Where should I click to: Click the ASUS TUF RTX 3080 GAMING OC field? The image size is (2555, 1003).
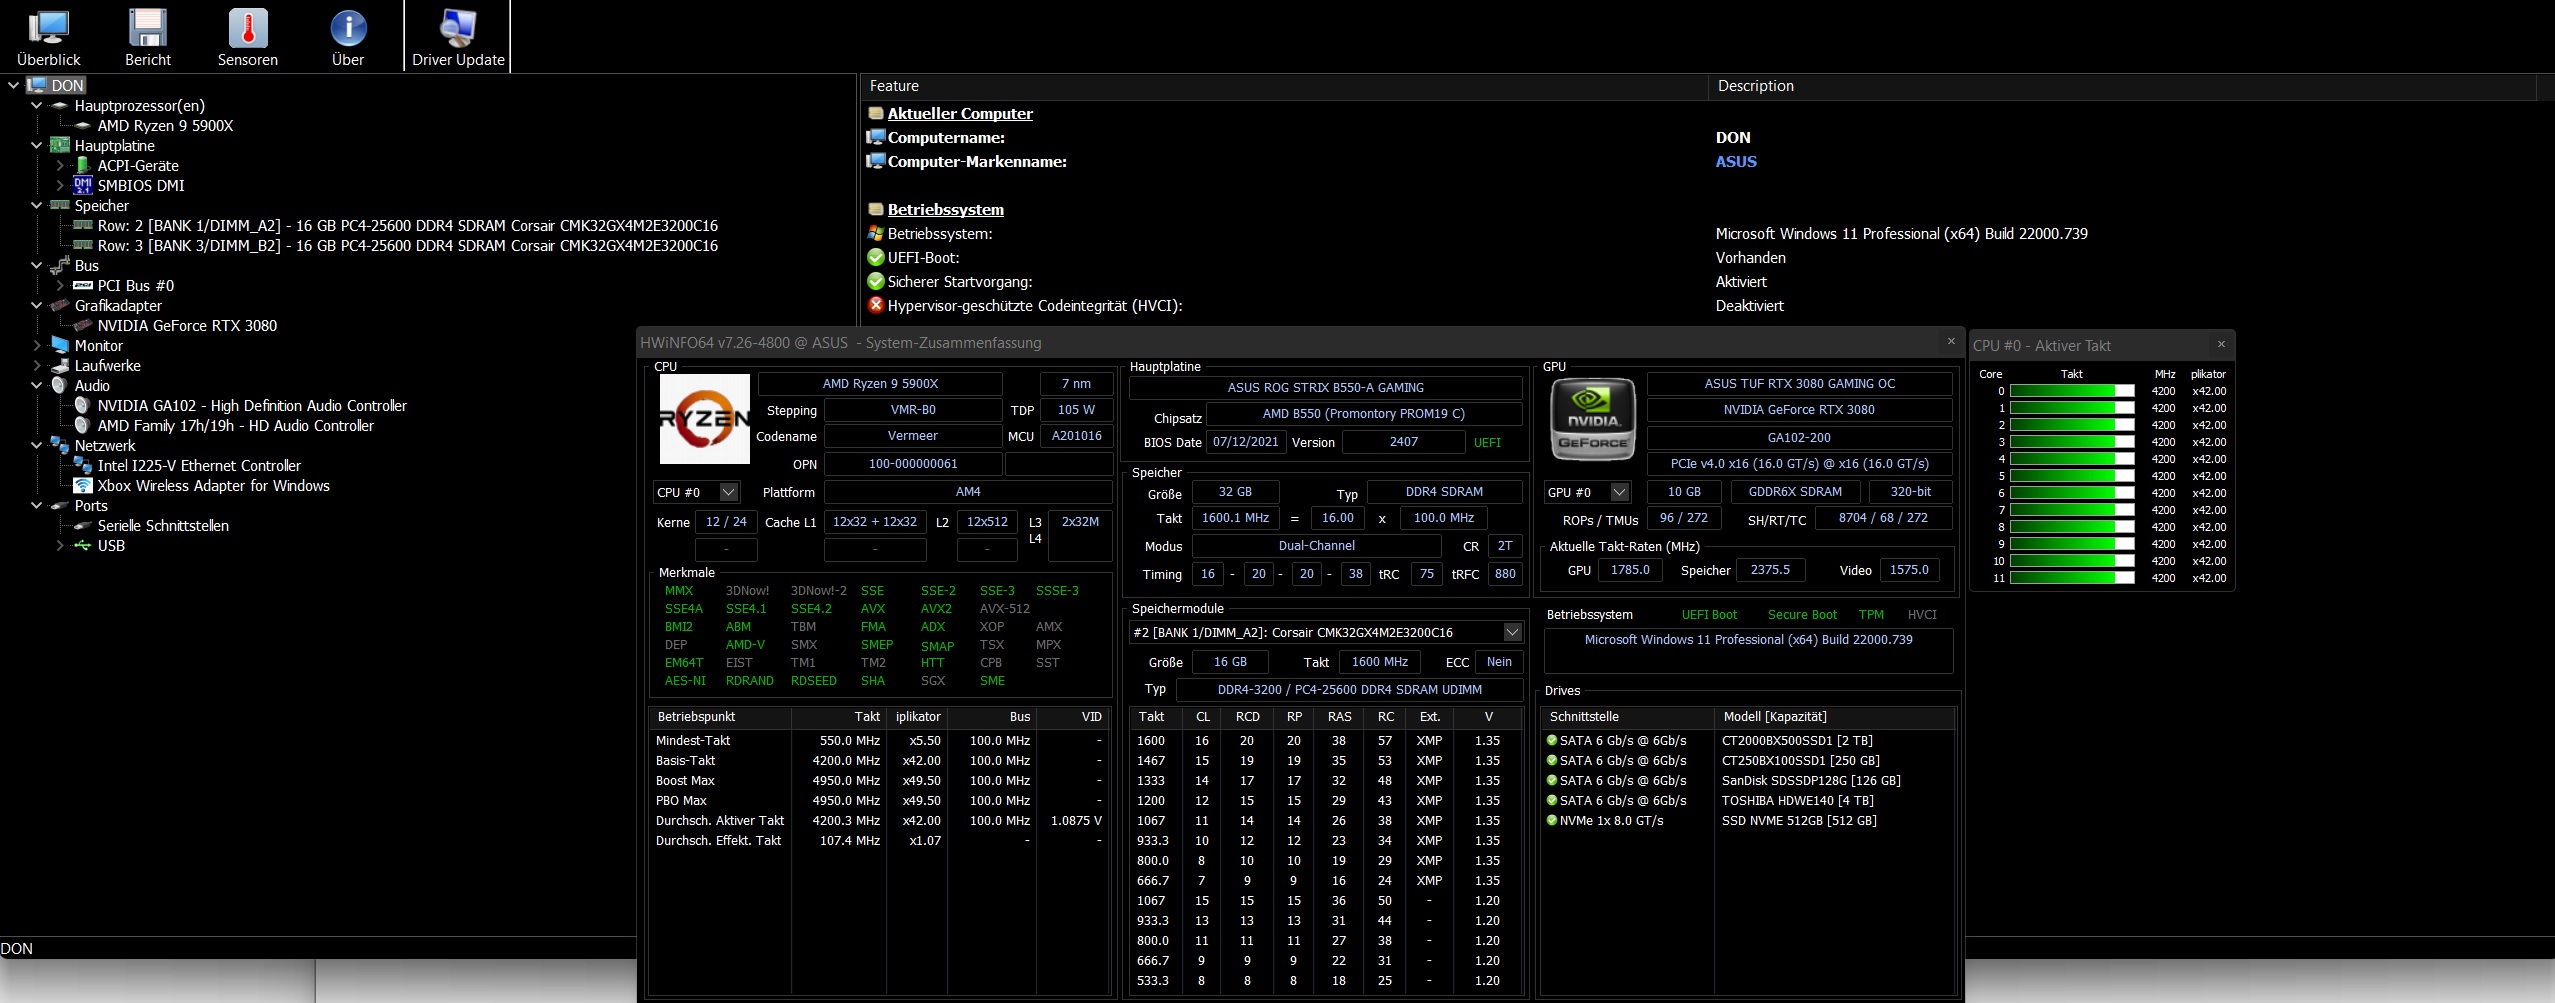pos(1800,384)
